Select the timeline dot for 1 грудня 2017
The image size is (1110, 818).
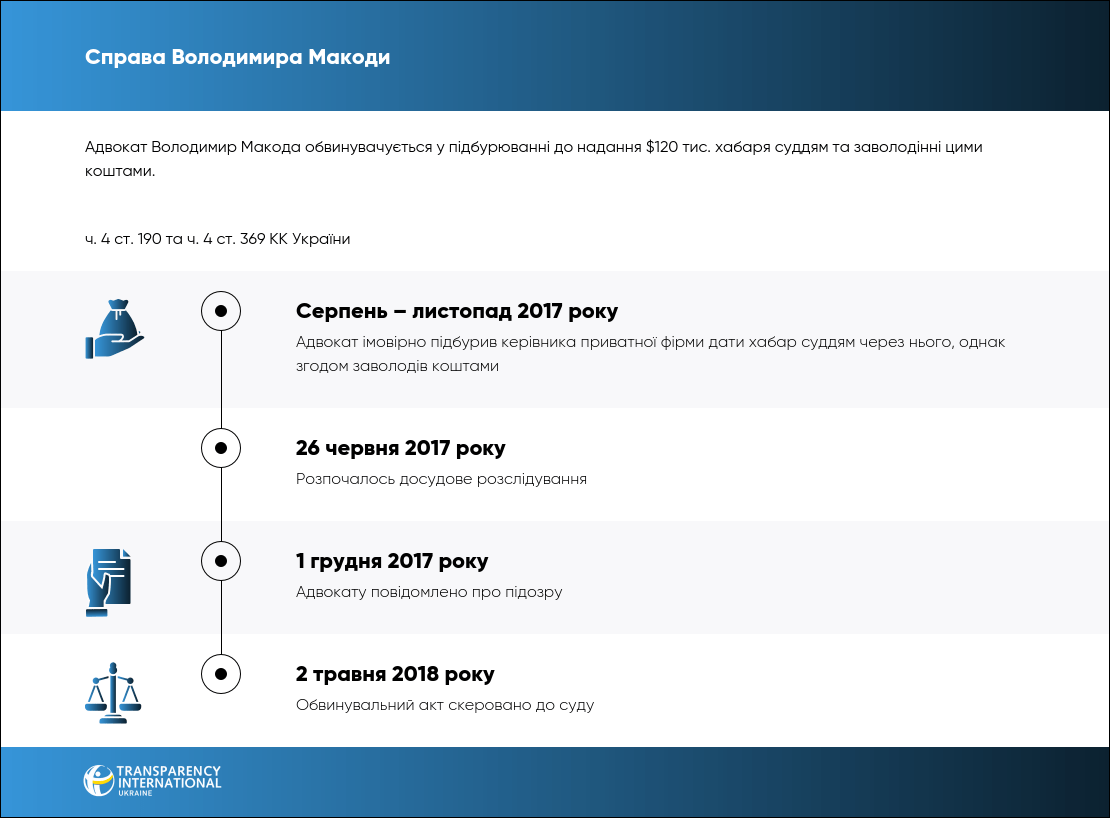pyautogui.click(x=221, y=561)
